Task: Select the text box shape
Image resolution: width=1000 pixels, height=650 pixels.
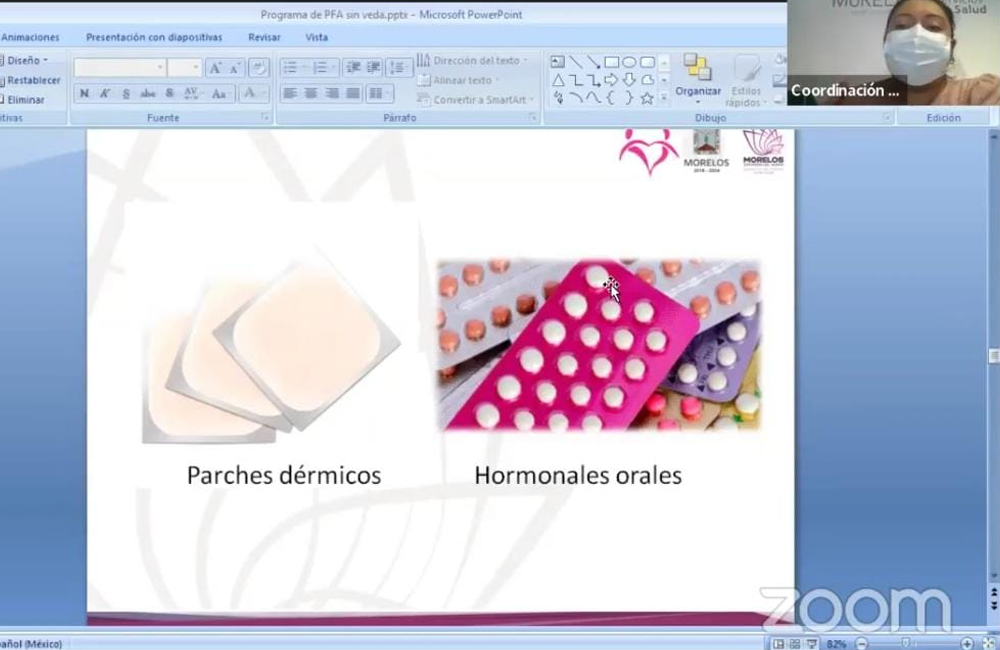Action: point(557,62)
